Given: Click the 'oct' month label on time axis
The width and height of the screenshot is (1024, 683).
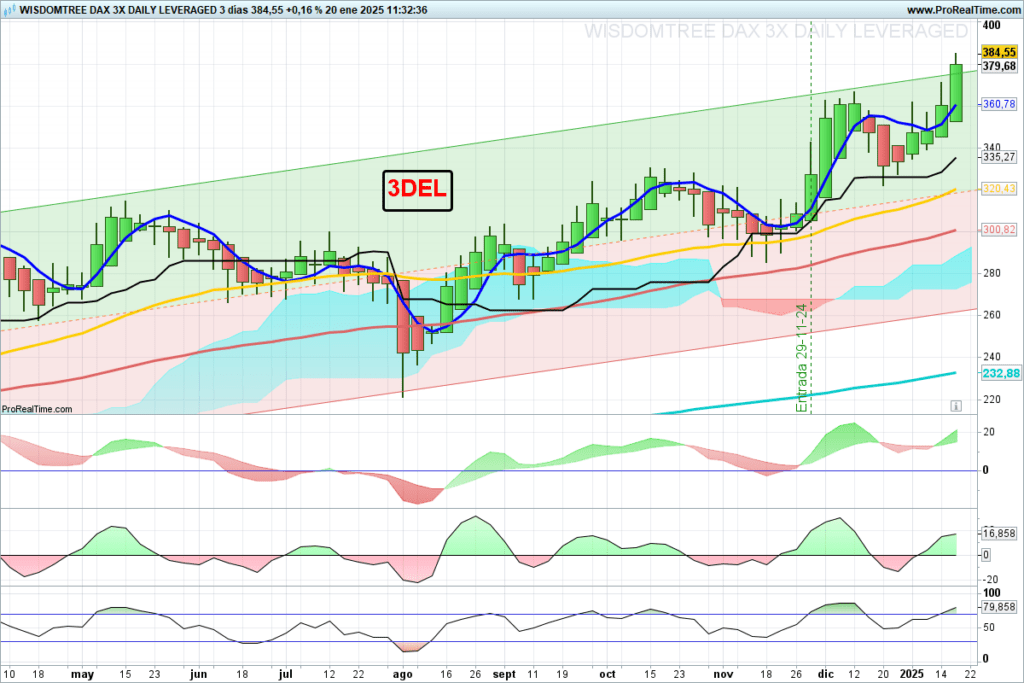Looking at the screenshot, I should point(607,674).
